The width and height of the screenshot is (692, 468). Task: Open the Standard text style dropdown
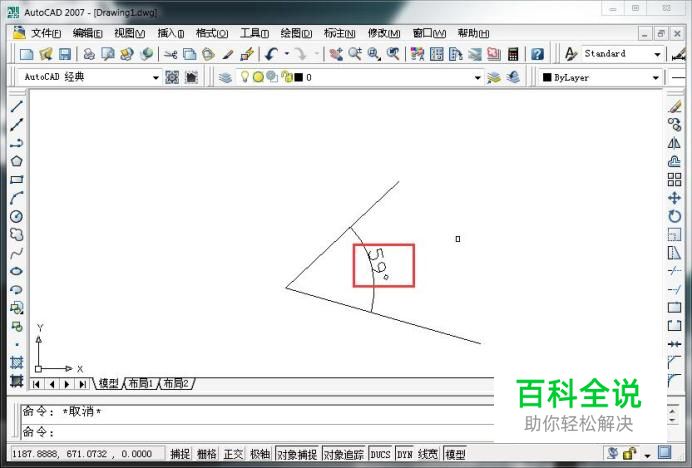(x=657, y=54)
